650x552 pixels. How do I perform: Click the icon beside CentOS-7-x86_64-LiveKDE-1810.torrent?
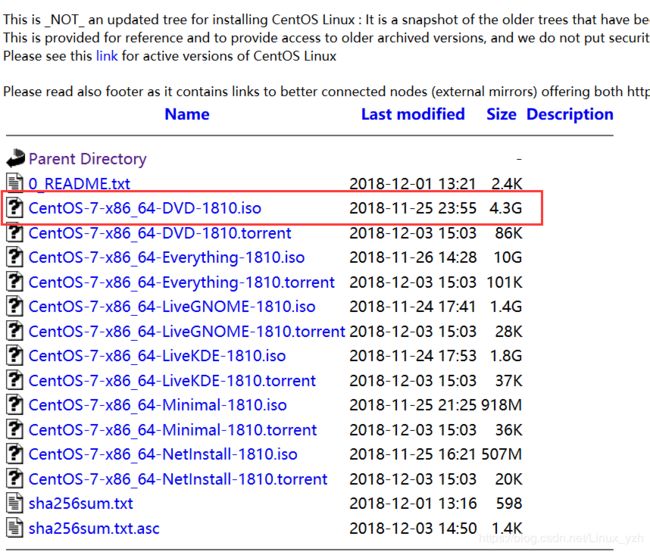pyautogui.click(x=15, y=380)
